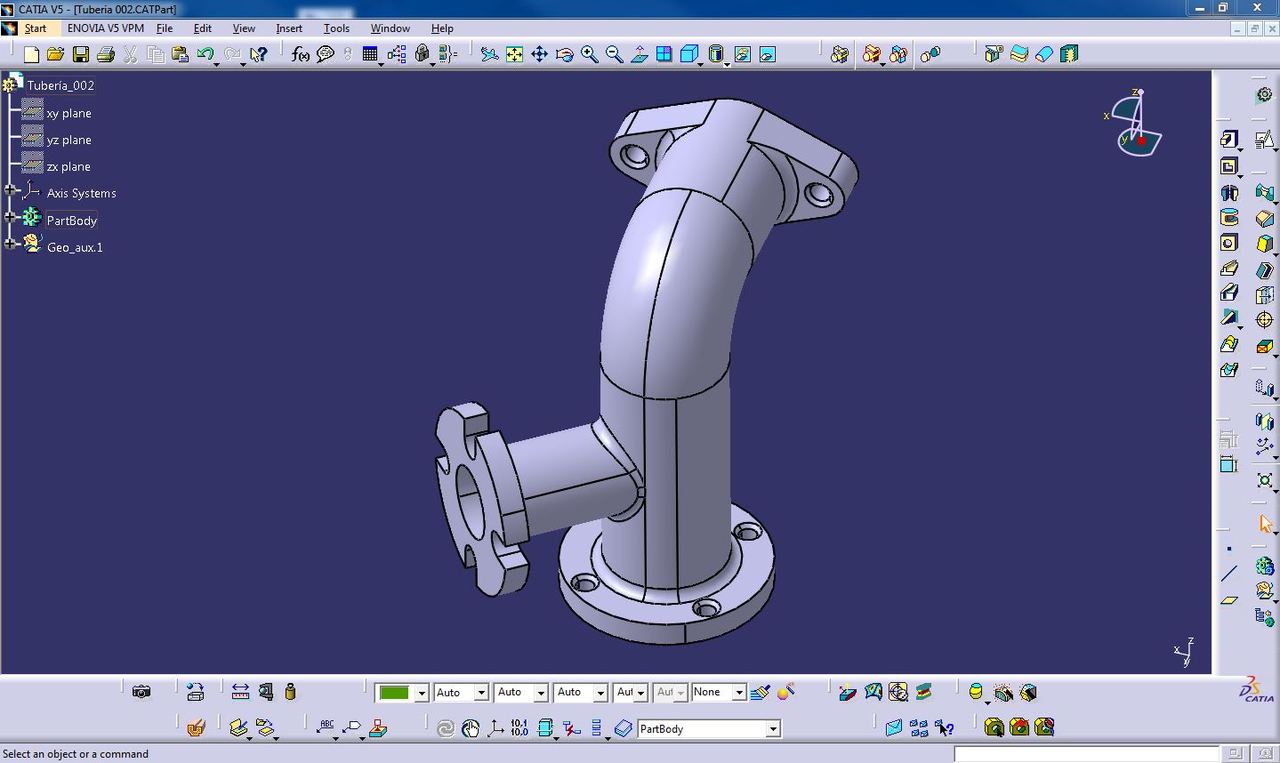Viewport: 1280px width, 763px height.
Task: Select the Tubería_002 root node
Action: point(60,86)
